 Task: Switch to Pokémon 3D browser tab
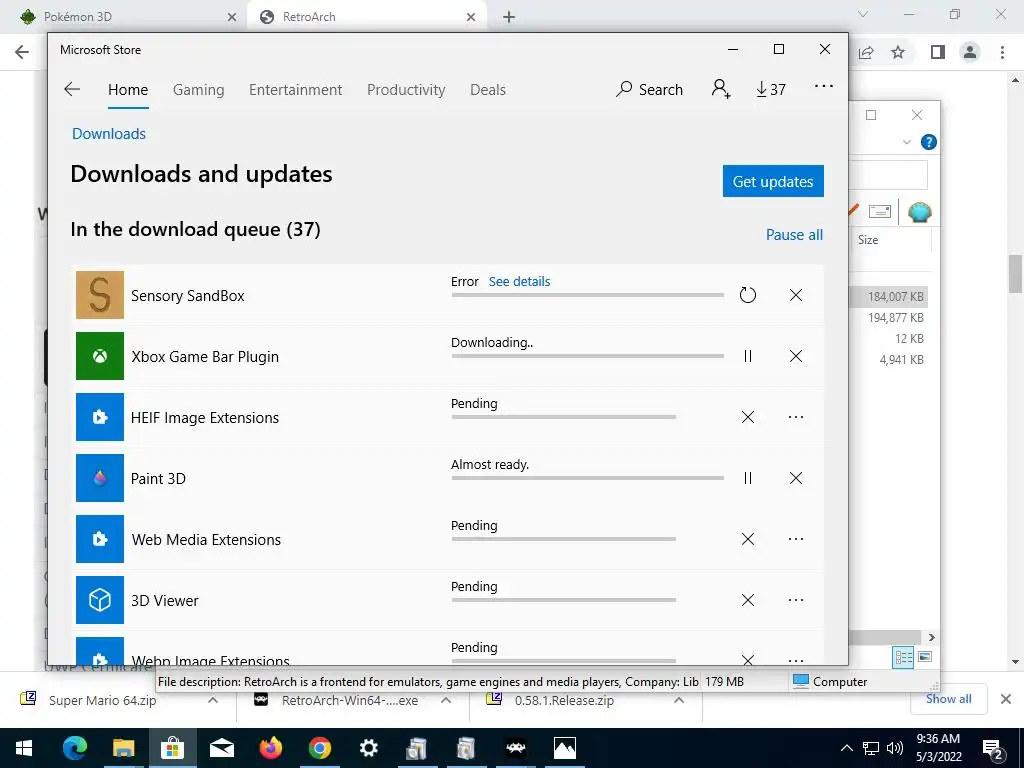(x=127, y=17)
